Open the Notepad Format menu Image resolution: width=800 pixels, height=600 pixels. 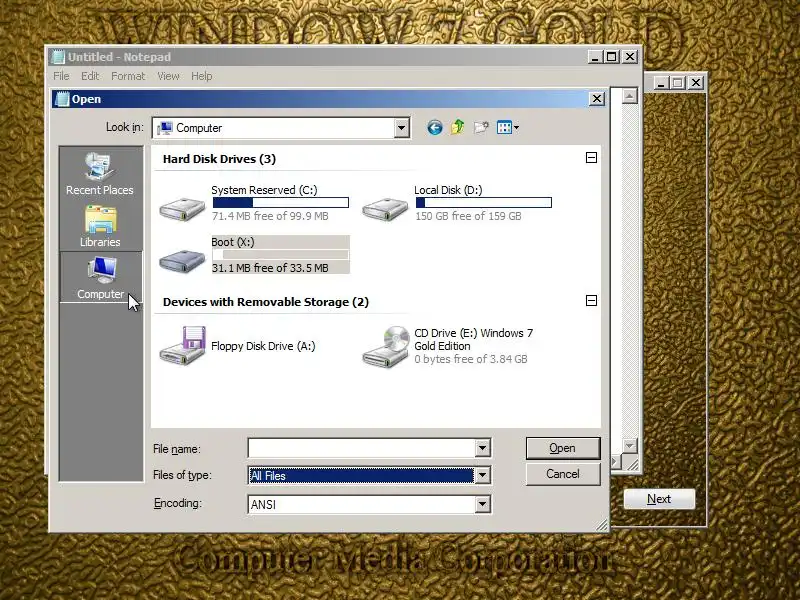point(128,76)
